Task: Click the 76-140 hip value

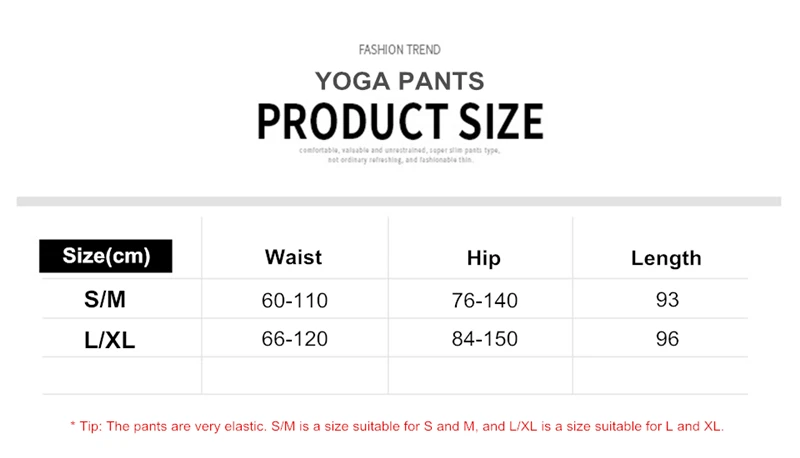Action: pos(484,300)
